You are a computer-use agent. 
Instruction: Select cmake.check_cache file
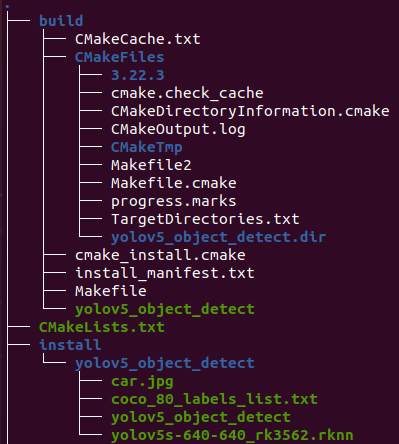pyautogui.click(x=187, y=93)
